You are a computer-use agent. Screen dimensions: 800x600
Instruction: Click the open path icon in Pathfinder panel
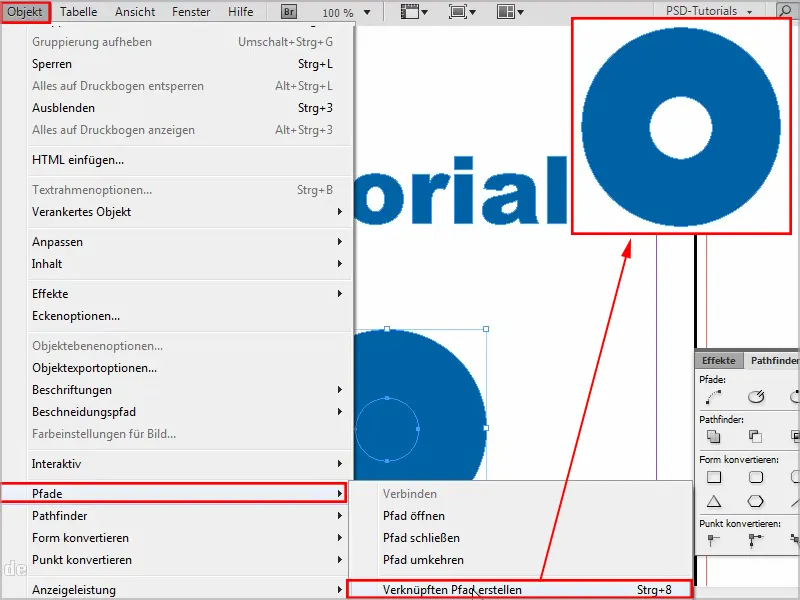[x=756, y=396]
